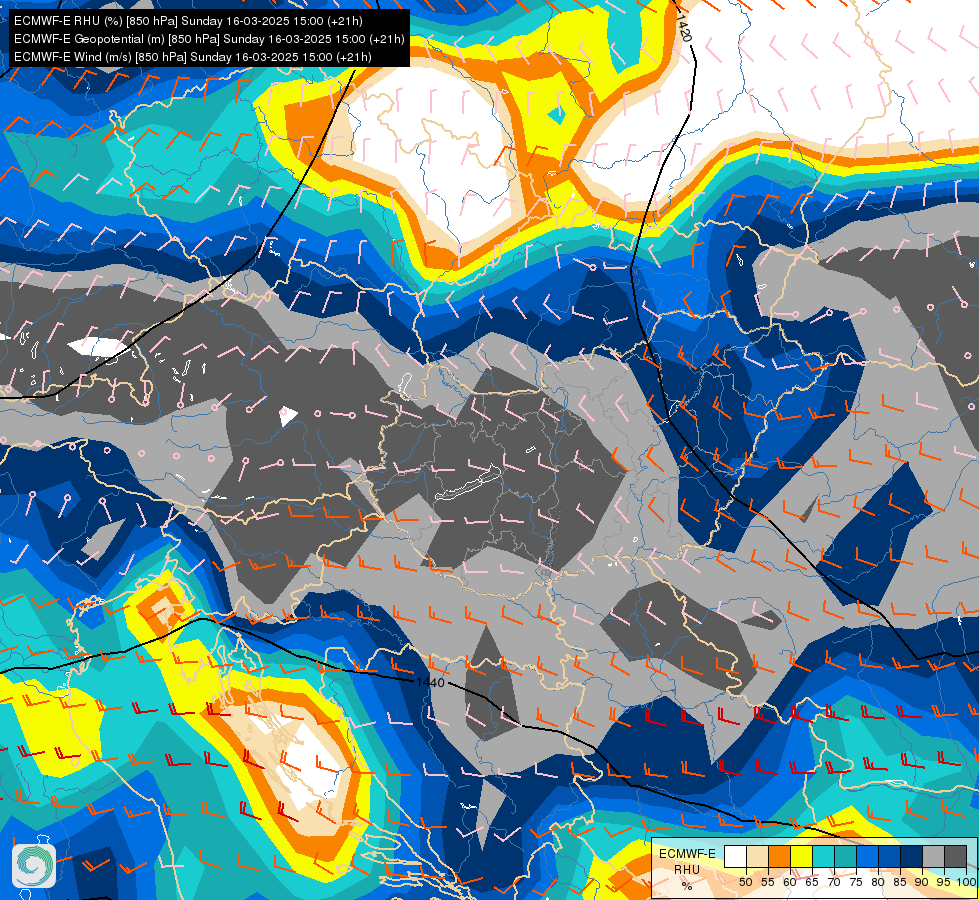The width and height of the screenshot is (979, 900).
Task: Select the light gray 90–95 legend swatch
Action: coord(933,856)
